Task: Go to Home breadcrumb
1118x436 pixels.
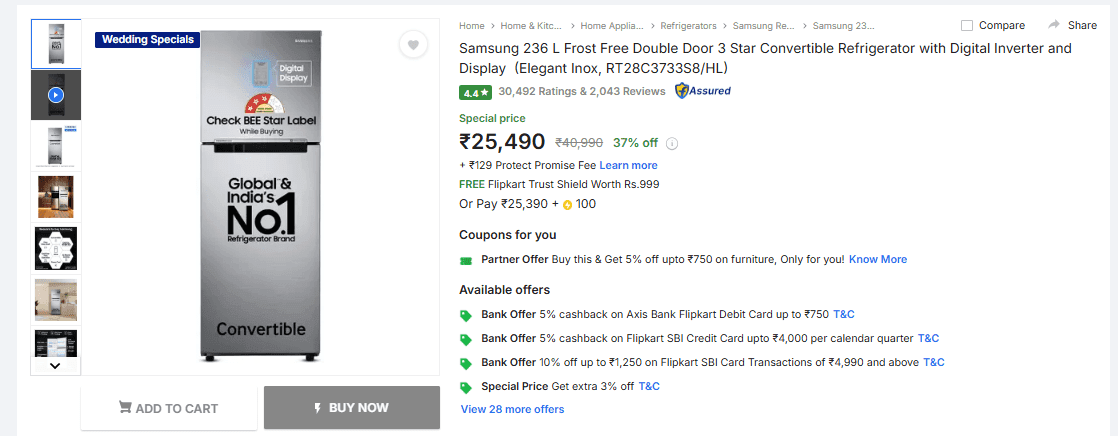Action: 472,25
